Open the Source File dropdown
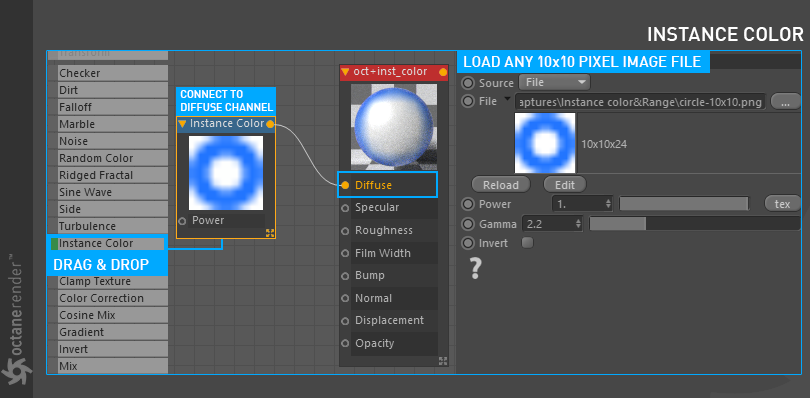The width and height of the screenshot is (810, 398). click(x=554, y=82)
